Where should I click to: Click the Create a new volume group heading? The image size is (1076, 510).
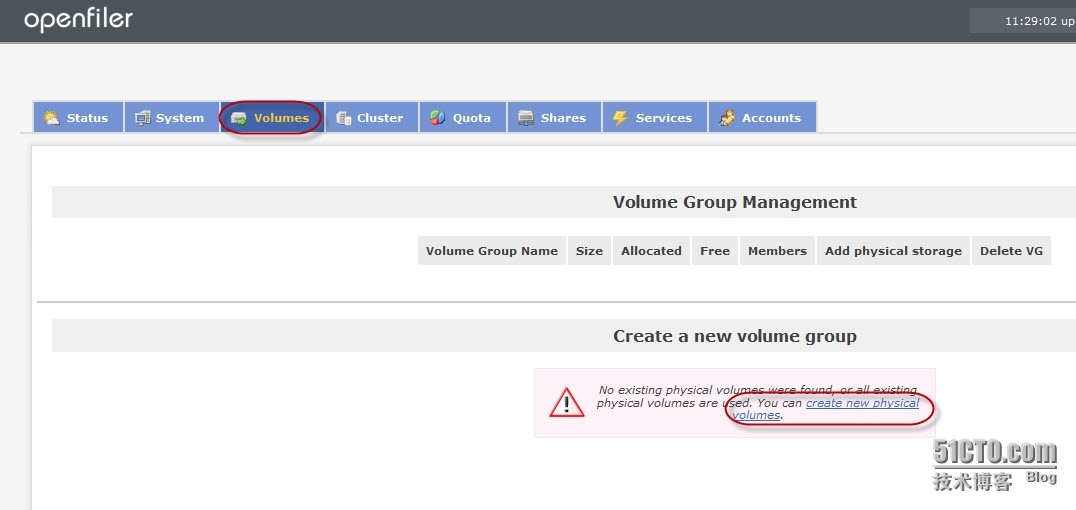[x=735, y=336]
